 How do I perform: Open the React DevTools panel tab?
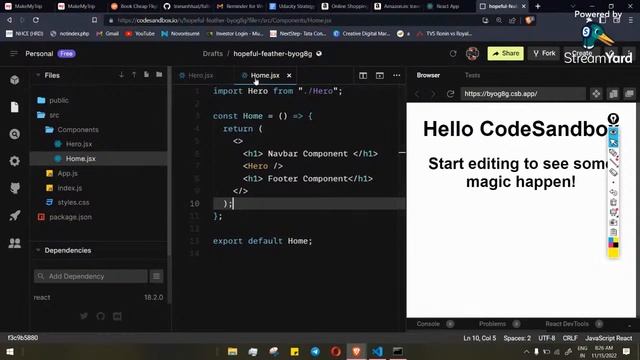pyautogui.click(x=567, y=324)
